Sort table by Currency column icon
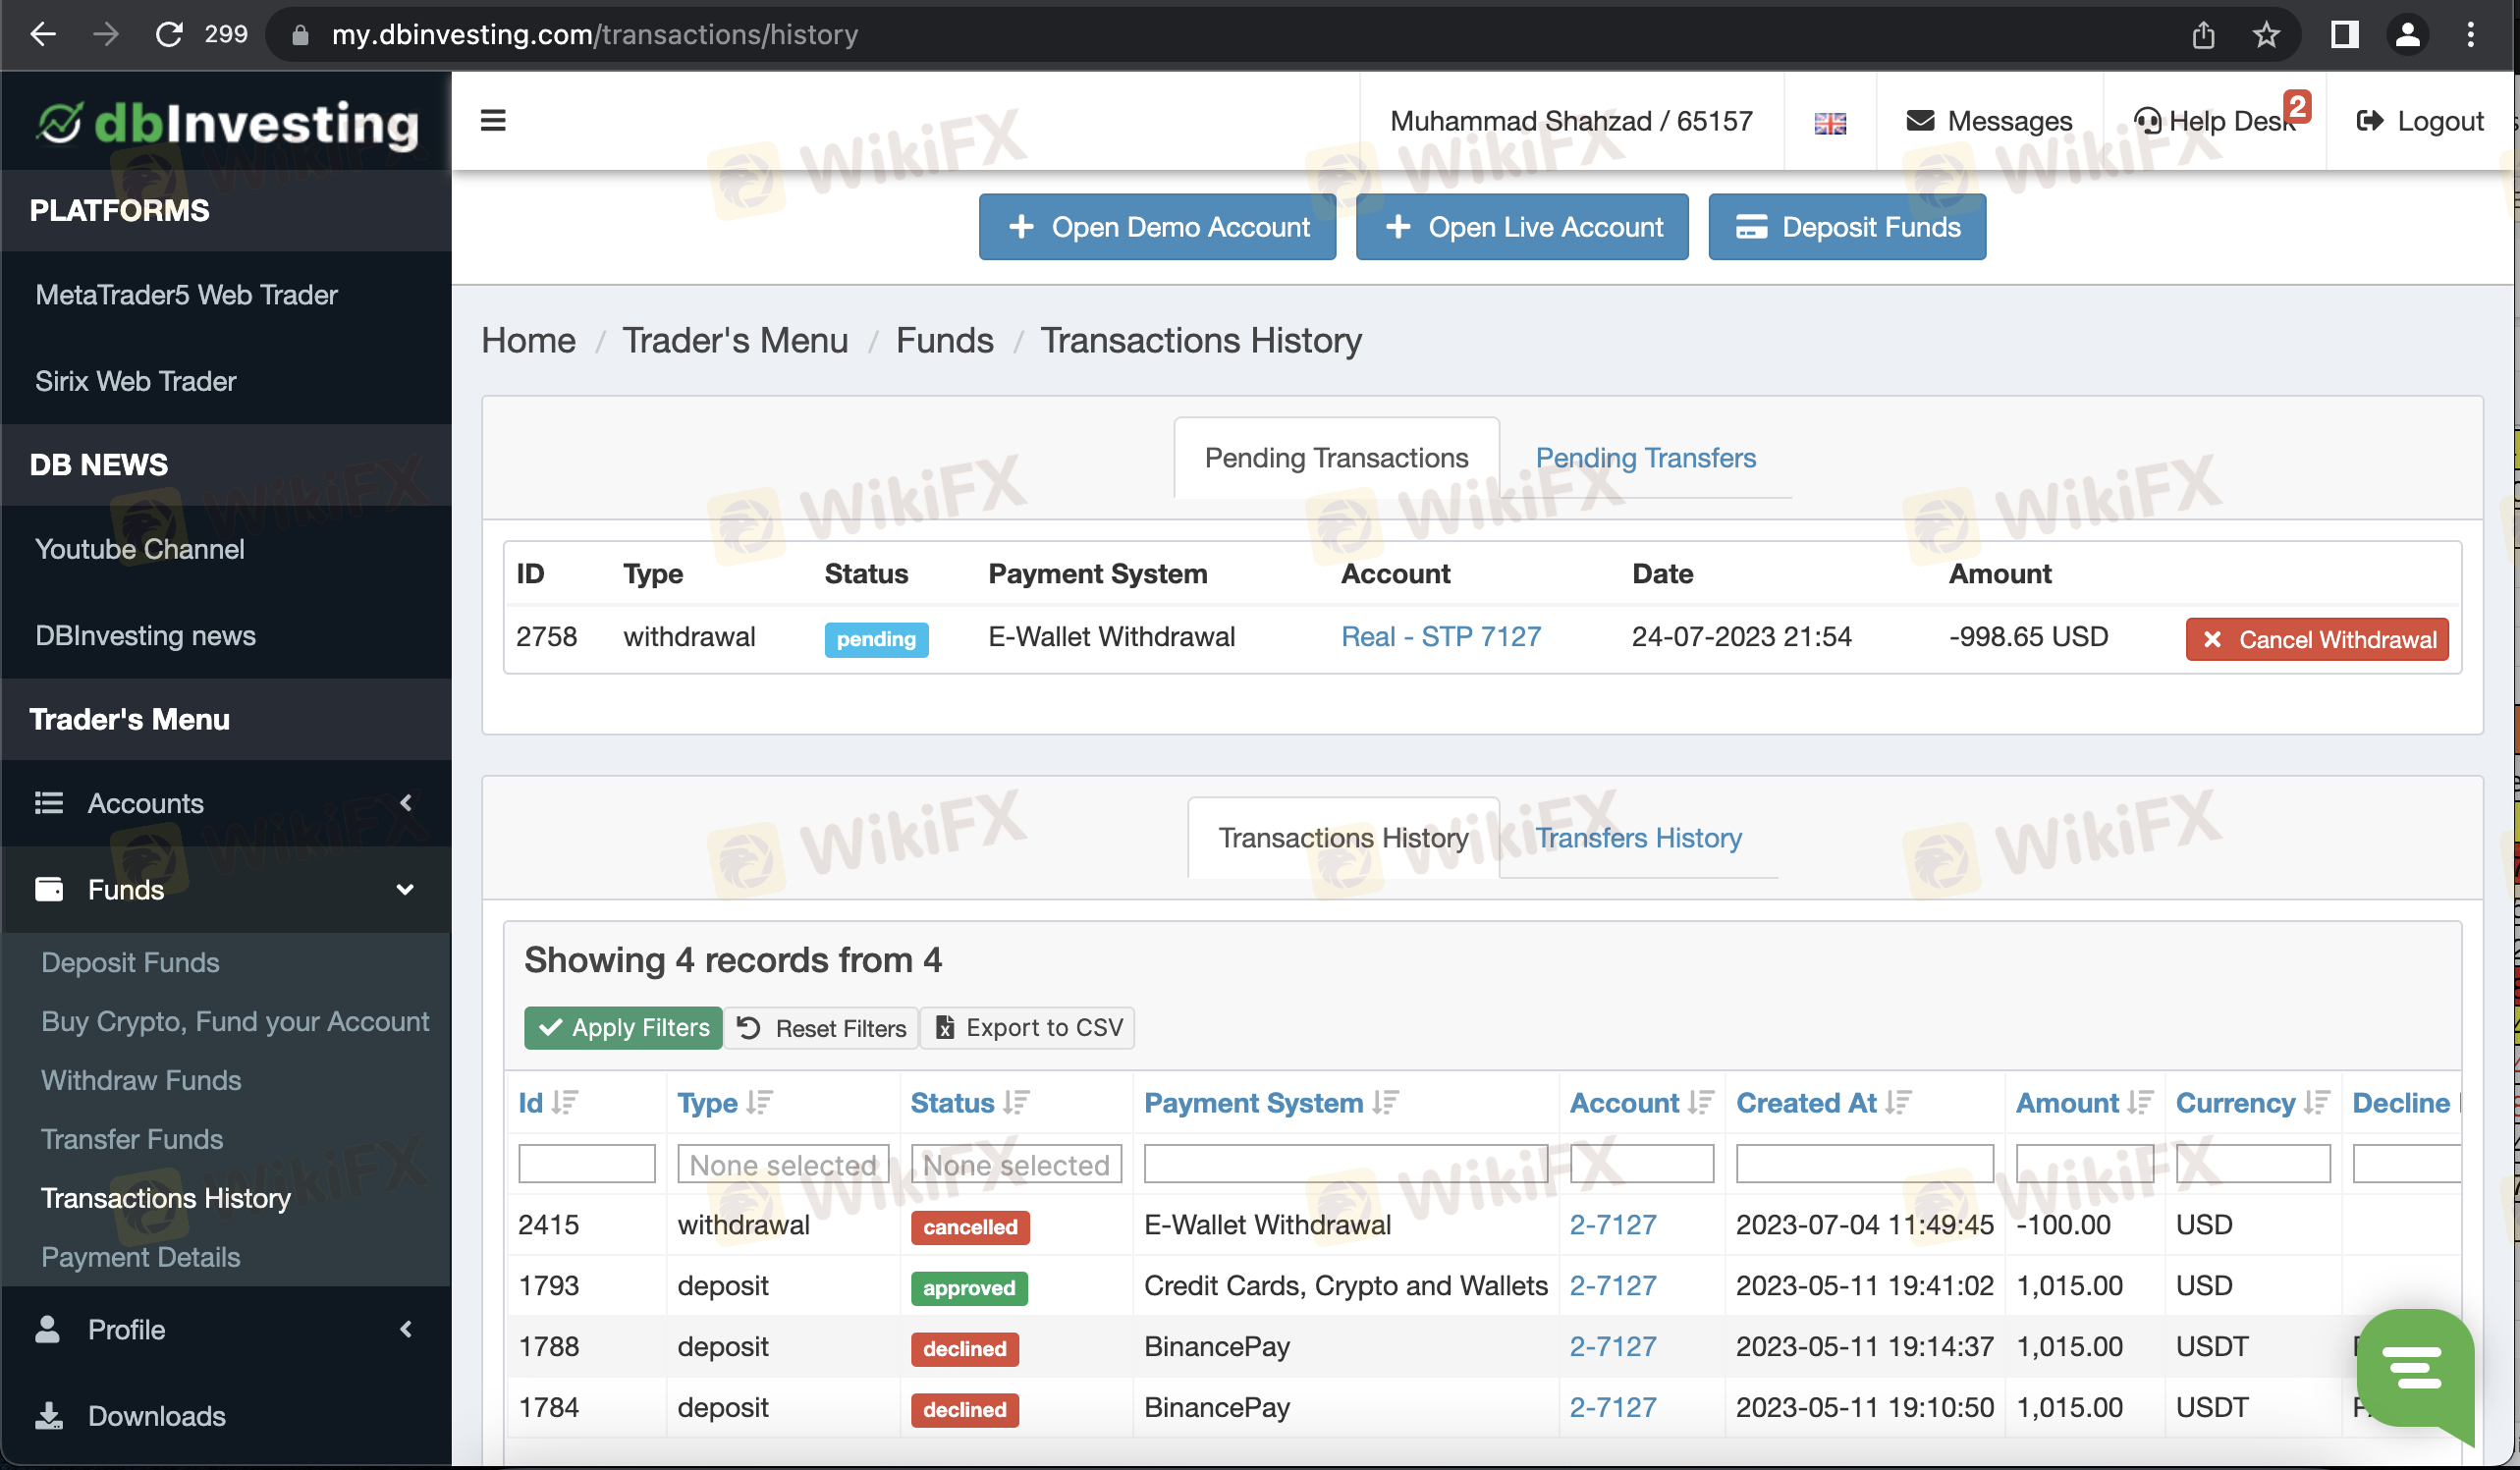Viewport: 2520px width, 1470px height. click(2317, 1103)
